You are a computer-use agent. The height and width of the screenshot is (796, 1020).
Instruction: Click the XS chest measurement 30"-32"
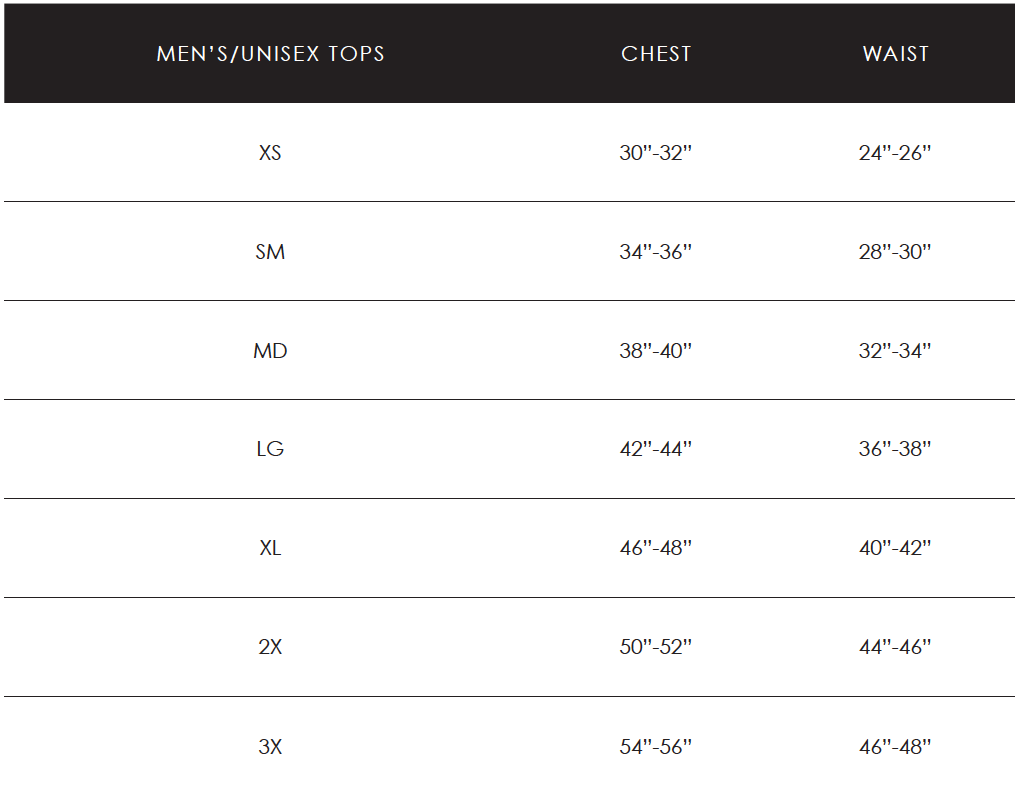(656, 153)
